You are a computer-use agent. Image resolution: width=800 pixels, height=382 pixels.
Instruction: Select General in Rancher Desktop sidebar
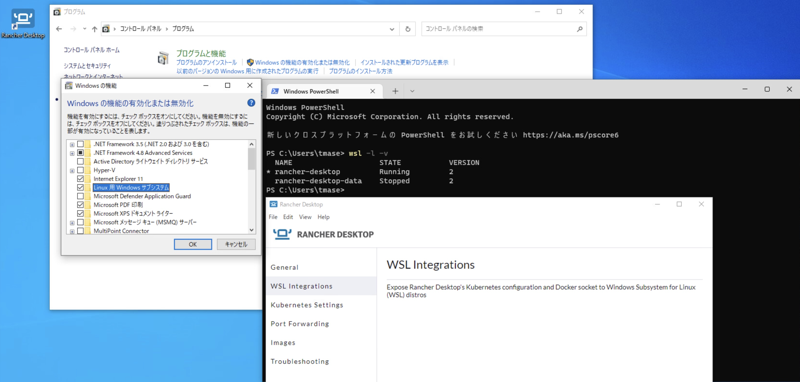pos(321,267)
